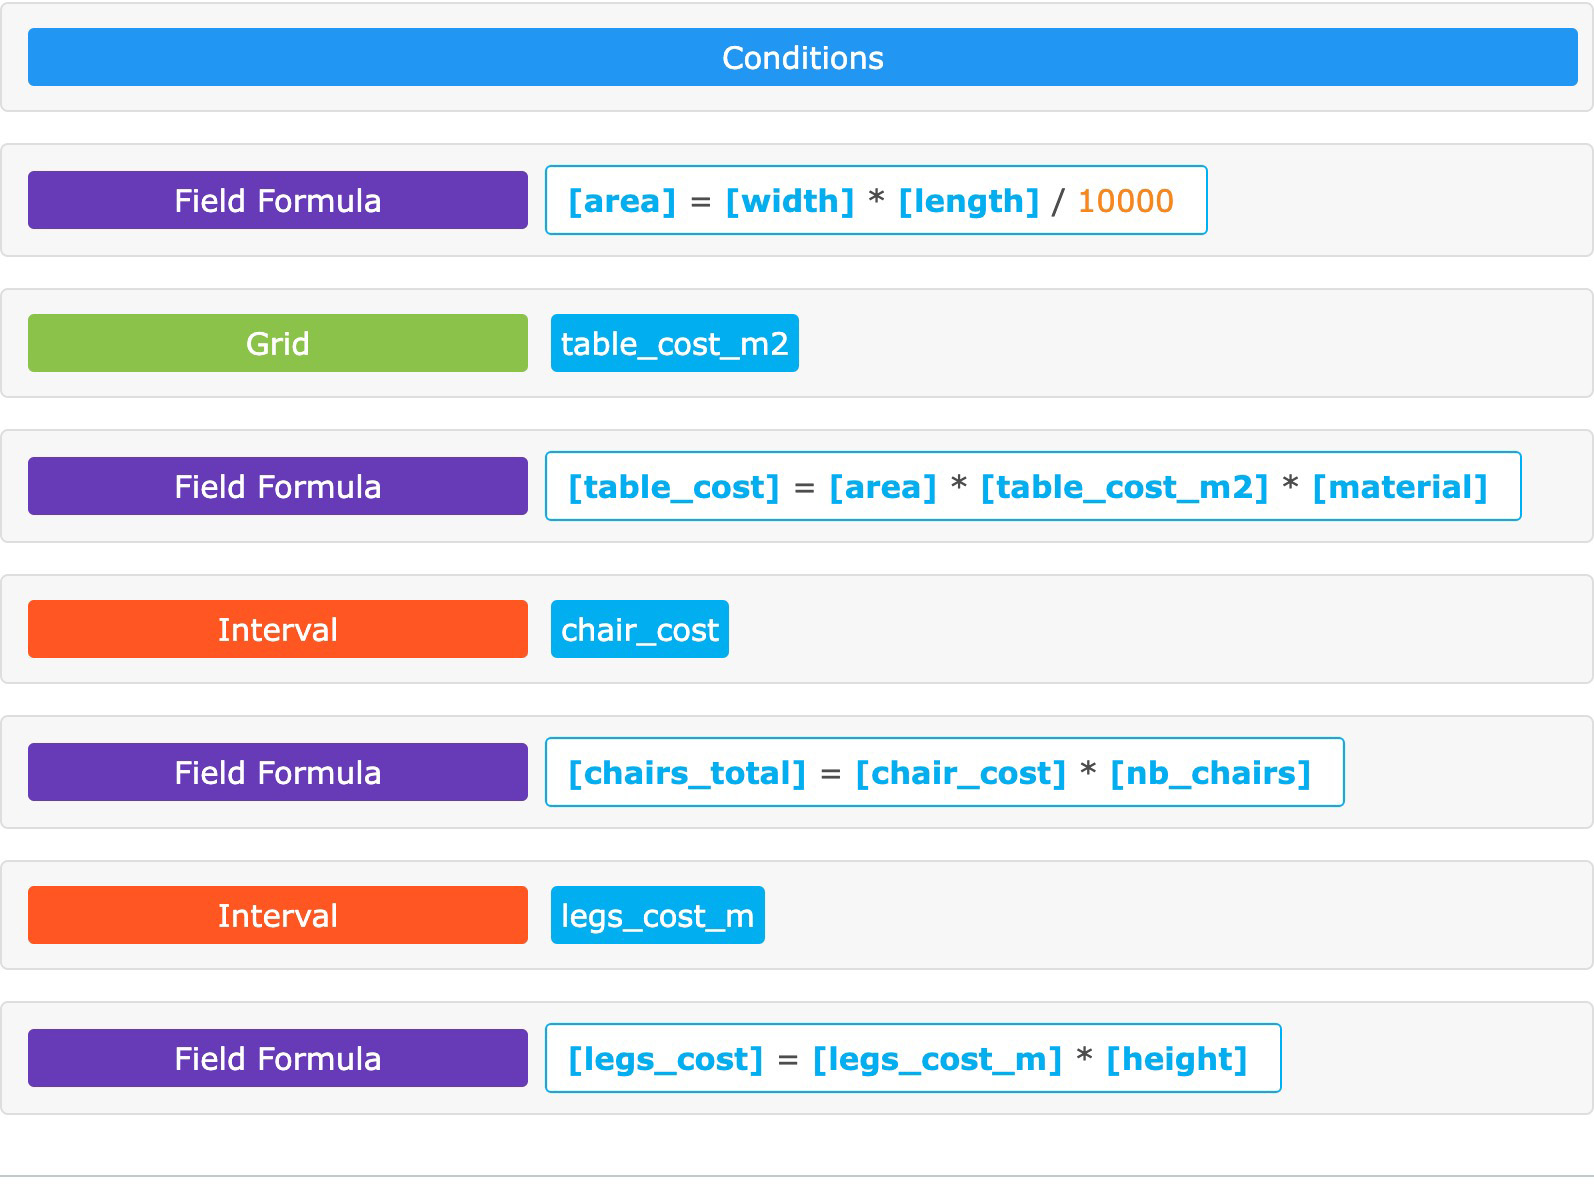Click [chairs_total] at the formula start
Image resolution: width=1594 pixels, height=1184 pixels.
pyautogui.click(x=686, y=773)
